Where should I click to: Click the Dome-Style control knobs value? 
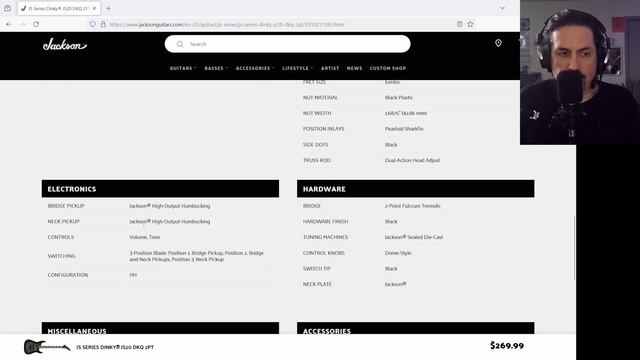[x=398, y=253]
